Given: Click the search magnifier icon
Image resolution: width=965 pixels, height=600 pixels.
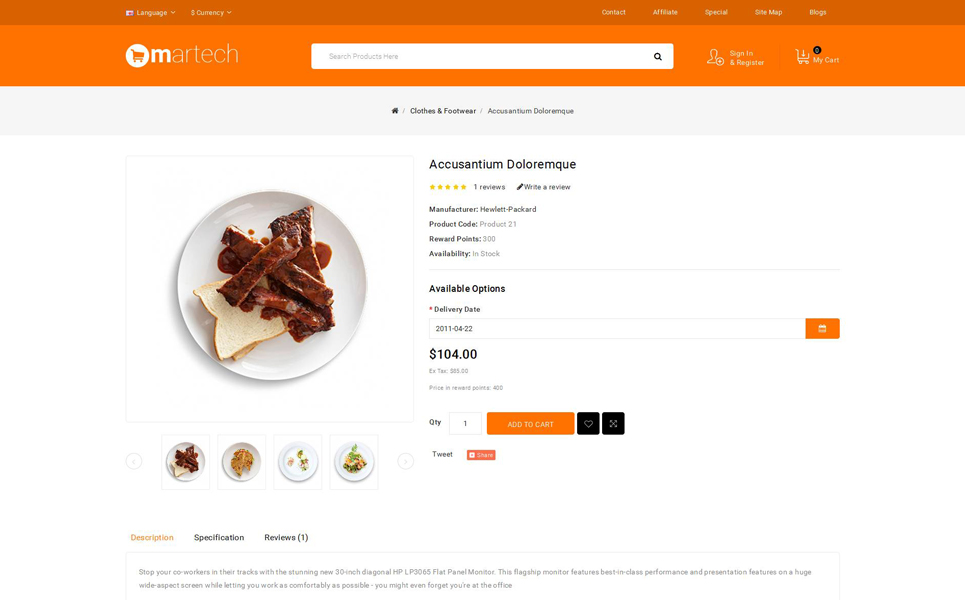Looking at the screenshot, I should pyautogui.click(x=657, y=57).
